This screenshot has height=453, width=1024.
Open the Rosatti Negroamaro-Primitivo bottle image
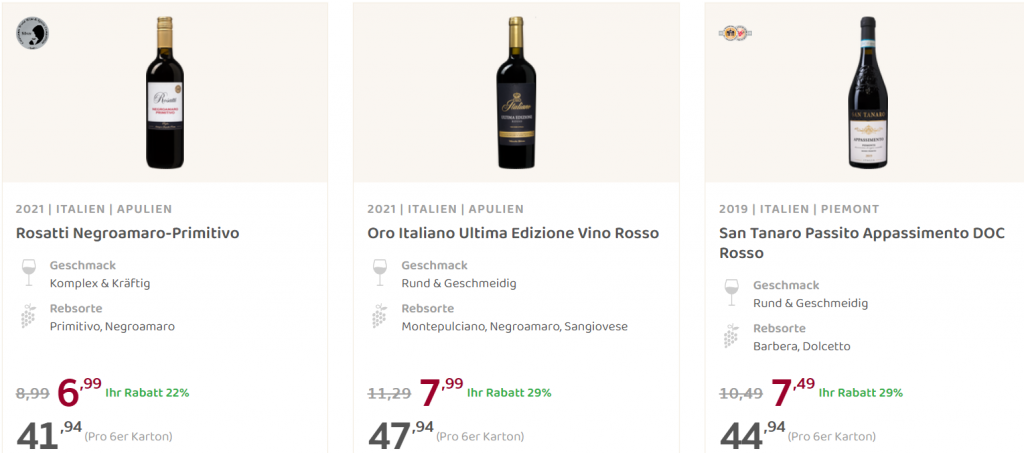click(x=164, y=92)
